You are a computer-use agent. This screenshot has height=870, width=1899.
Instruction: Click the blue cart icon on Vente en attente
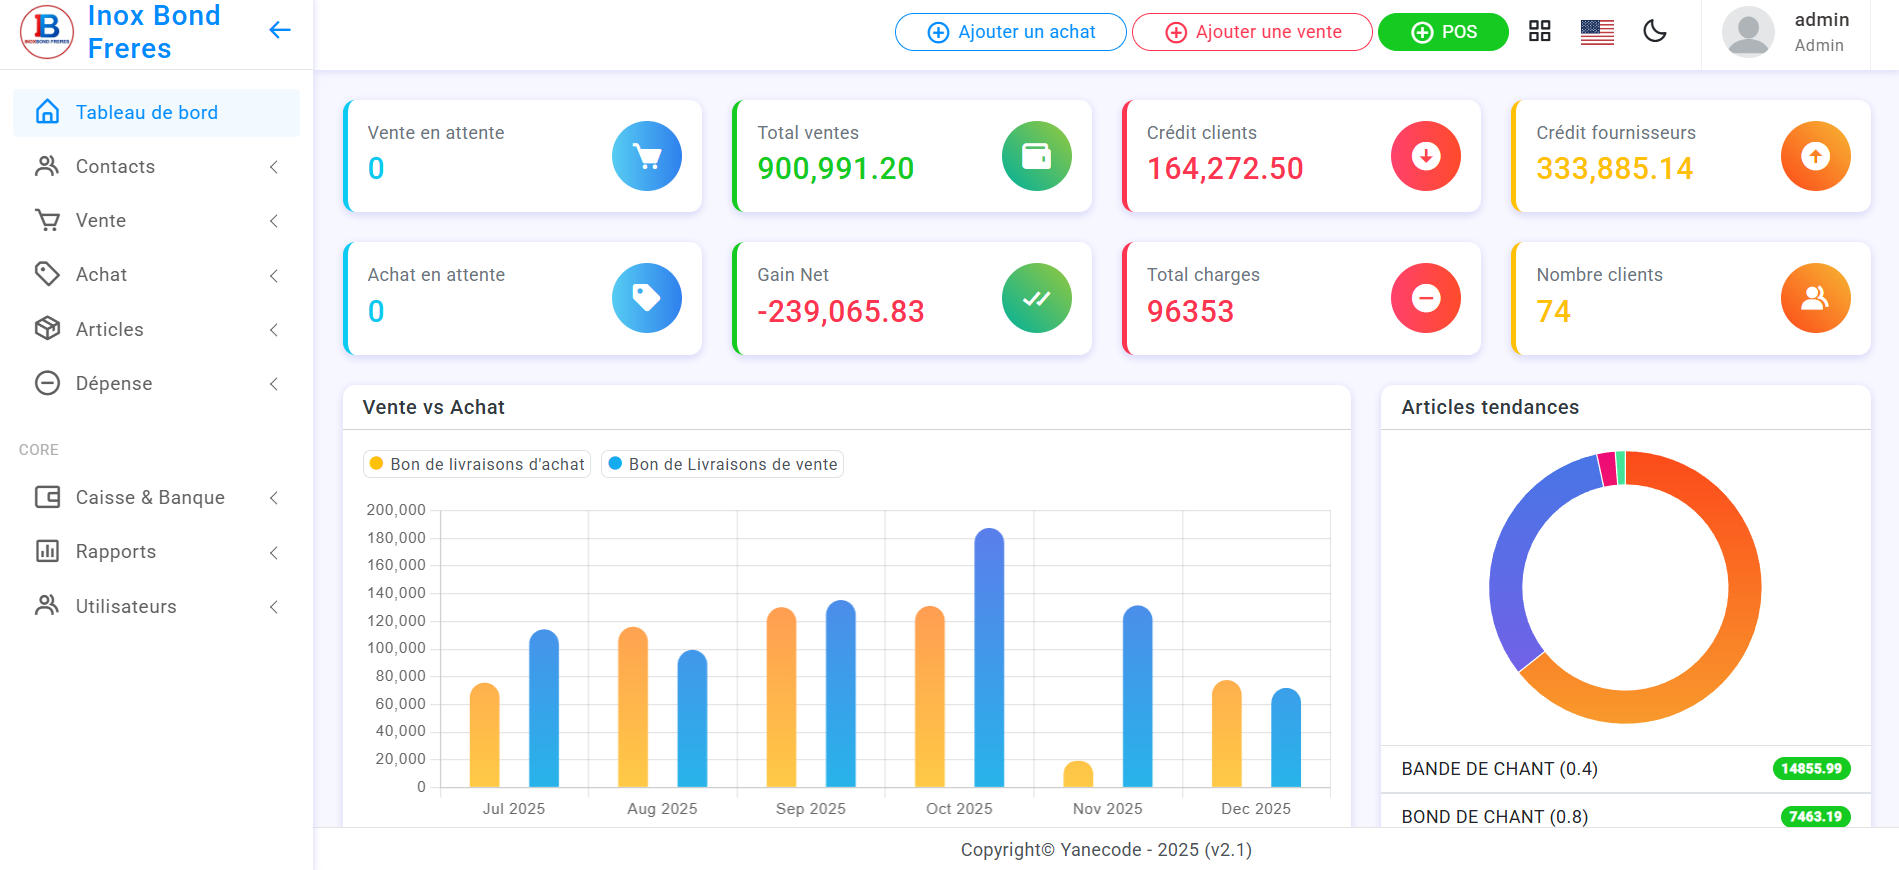(x=647, y=156)
